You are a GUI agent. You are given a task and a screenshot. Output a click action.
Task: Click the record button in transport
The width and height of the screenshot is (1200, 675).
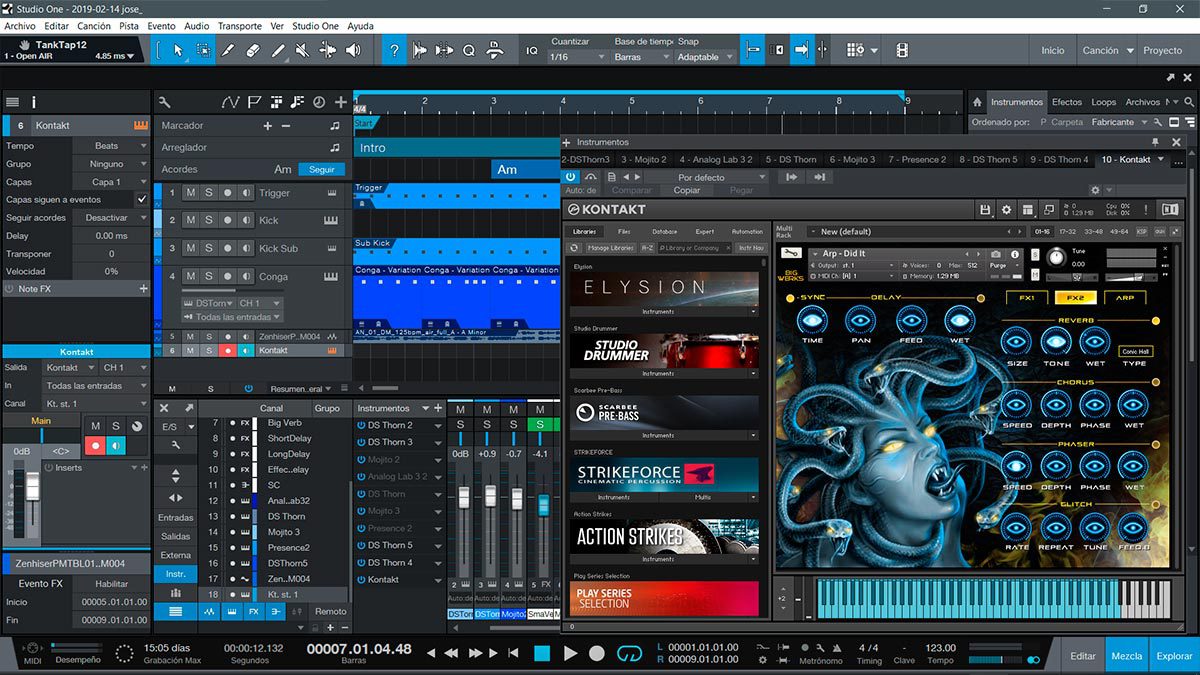597,653
